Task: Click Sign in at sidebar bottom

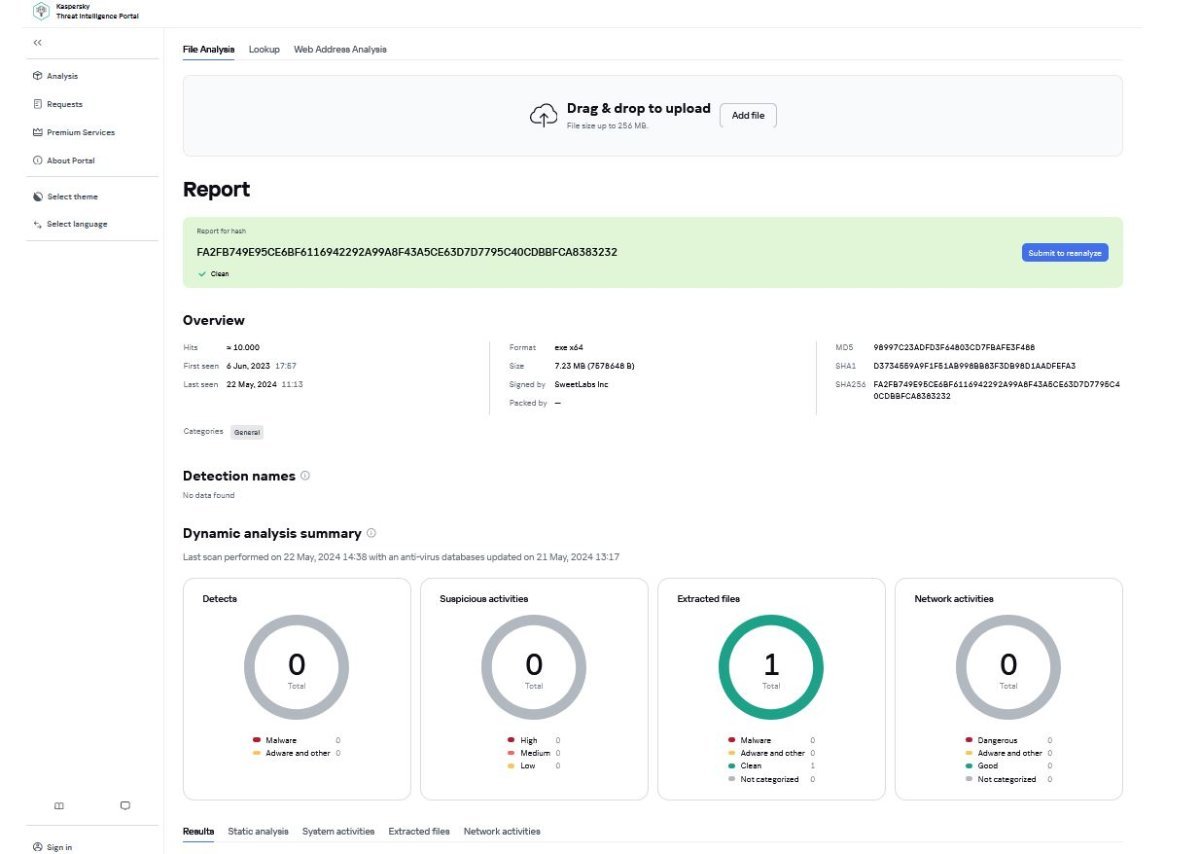Action: coord(59,847)
